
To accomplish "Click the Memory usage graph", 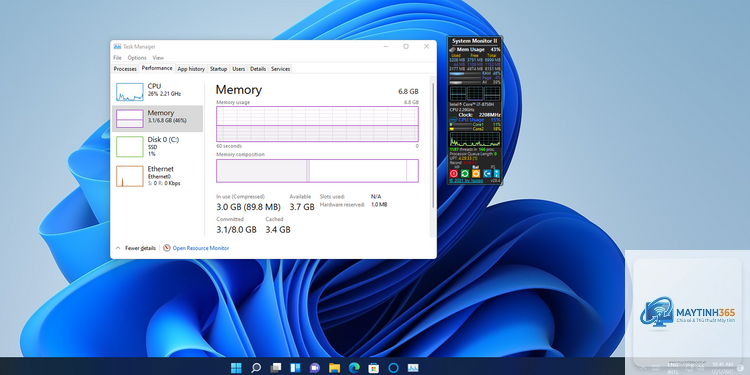I will point(317,124).
